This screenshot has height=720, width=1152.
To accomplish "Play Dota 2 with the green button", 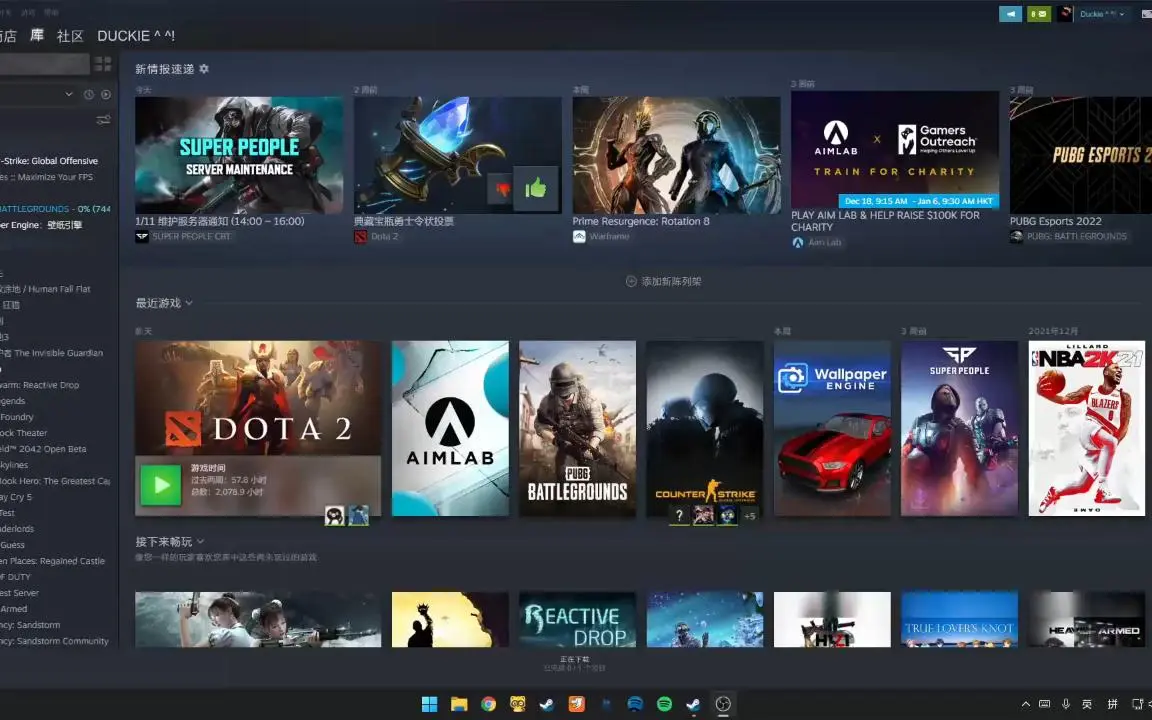I will click(161, 485).
